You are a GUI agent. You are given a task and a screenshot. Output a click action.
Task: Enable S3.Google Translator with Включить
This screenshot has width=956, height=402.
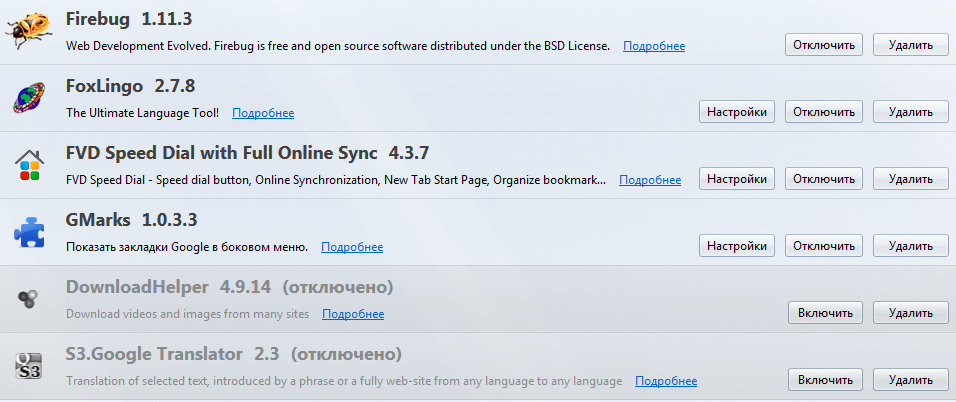[826, 380]
